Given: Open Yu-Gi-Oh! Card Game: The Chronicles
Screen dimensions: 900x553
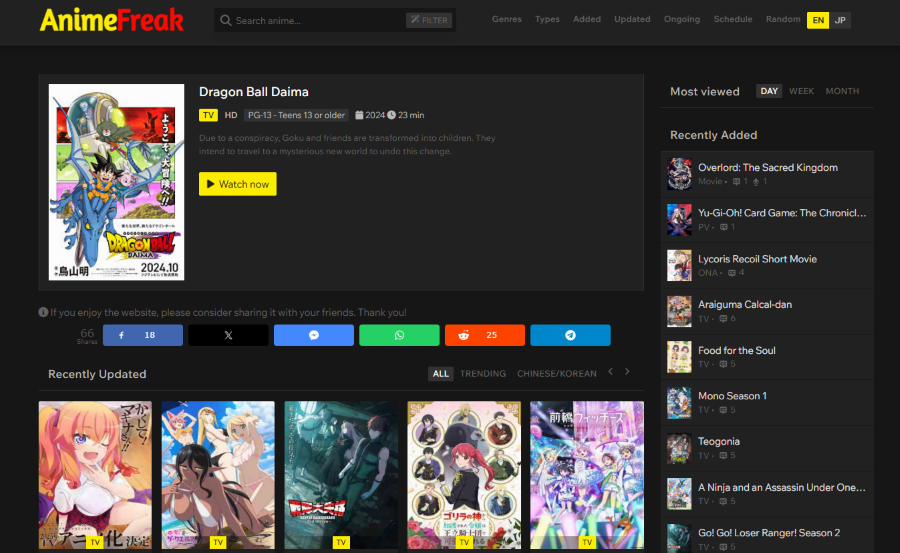Looking at the screenshot, I should pyautogui.click(x=782, y=213).
